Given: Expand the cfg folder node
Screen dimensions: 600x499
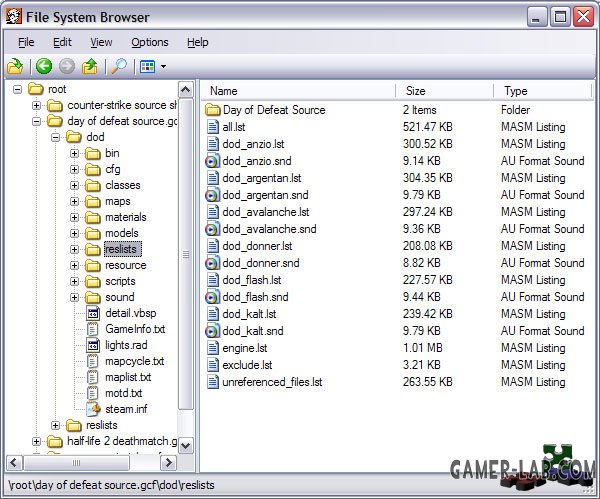Looking at the screenshot, I should coord(75,170).
